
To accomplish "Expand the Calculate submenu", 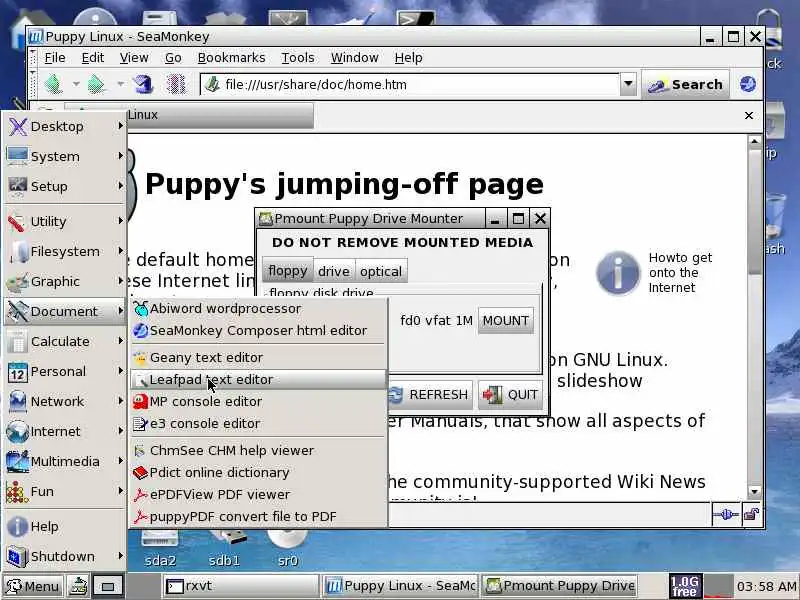I will 65,341.
